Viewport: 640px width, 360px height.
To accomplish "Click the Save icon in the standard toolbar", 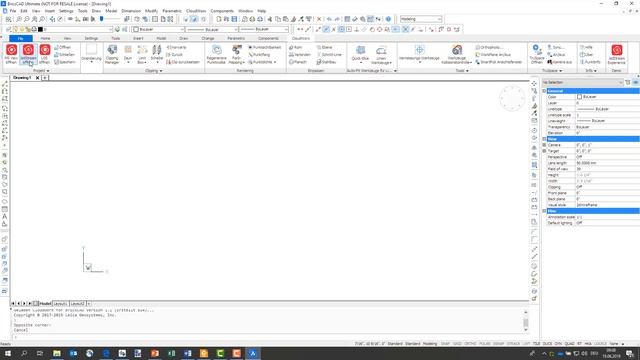I will (234, 19).
